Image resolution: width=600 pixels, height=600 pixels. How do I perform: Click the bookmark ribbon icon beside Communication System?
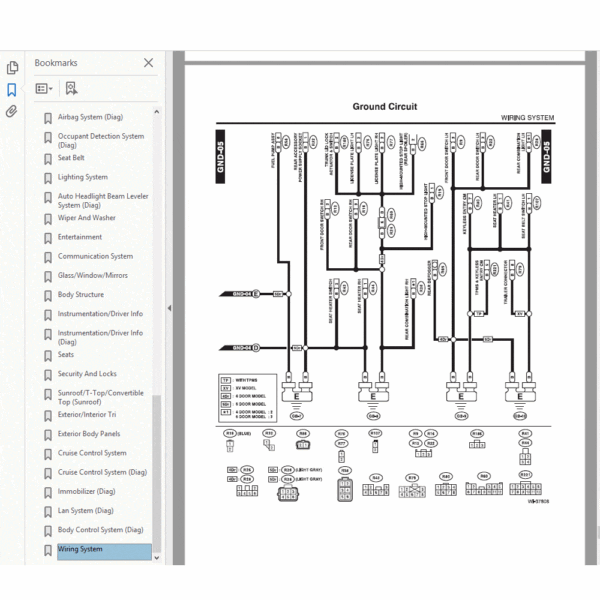tap(48, 258)
